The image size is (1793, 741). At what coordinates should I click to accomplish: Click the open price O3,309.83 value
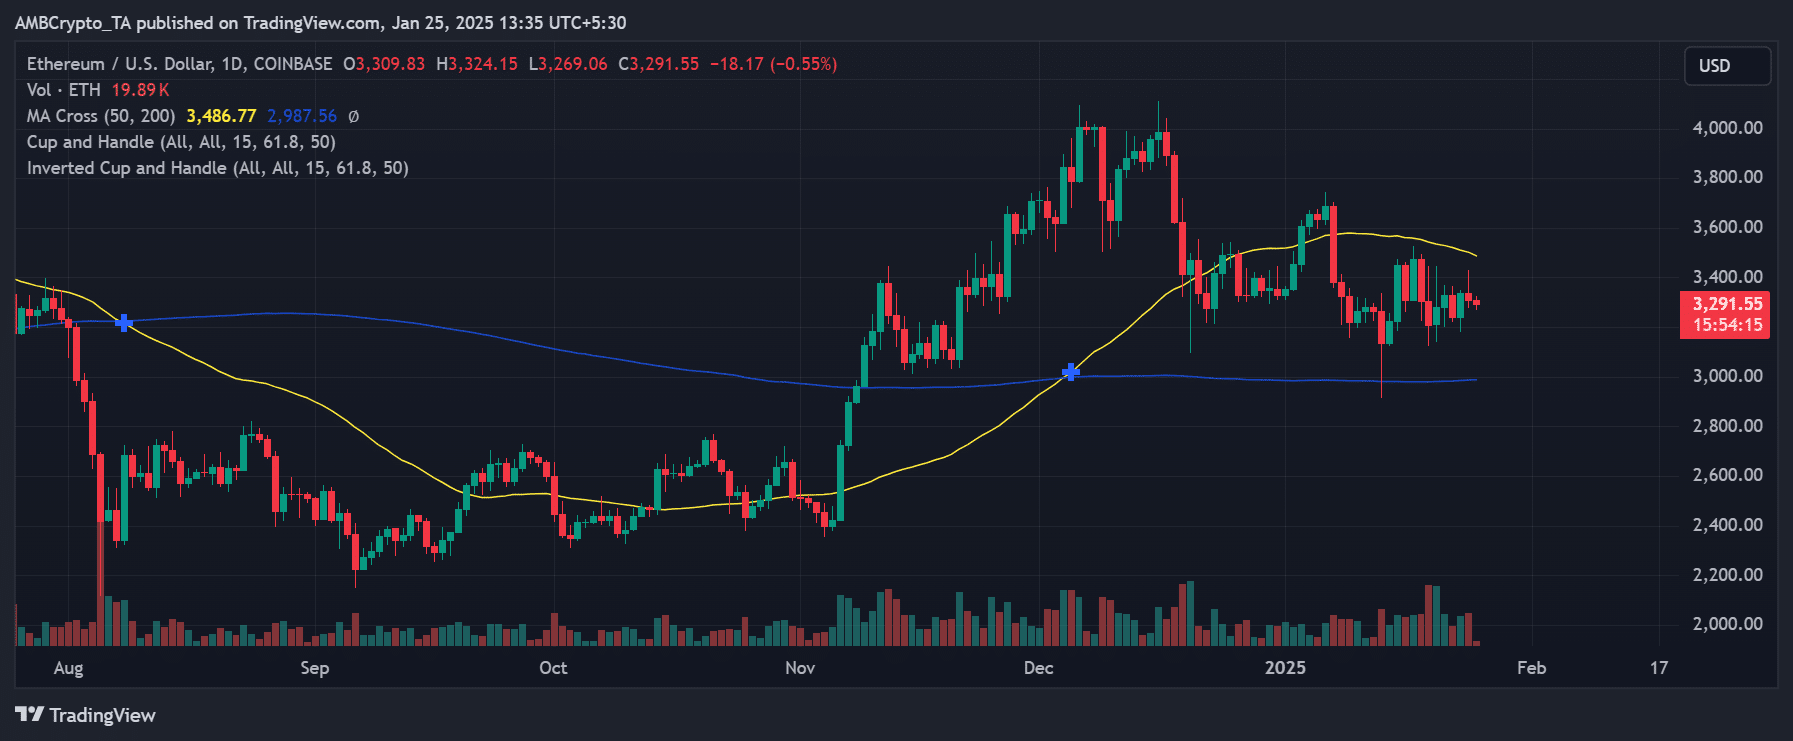pos(384,64)
